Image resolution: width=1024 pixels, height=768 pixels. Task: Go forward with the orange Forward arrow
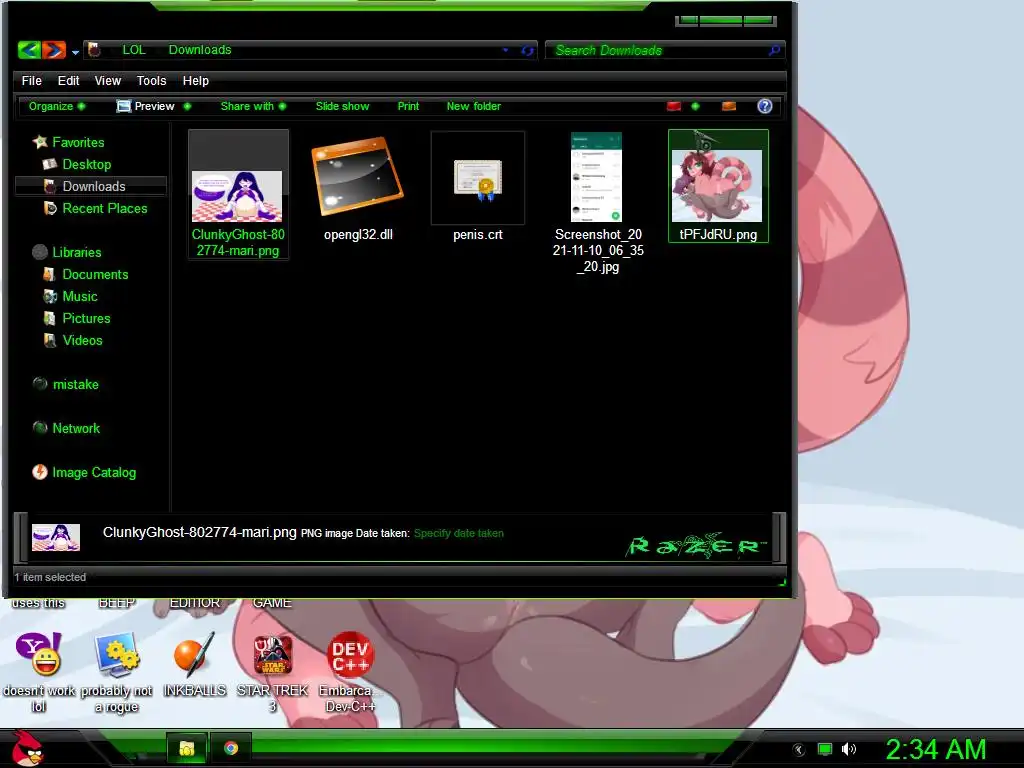tap(54, 50)
